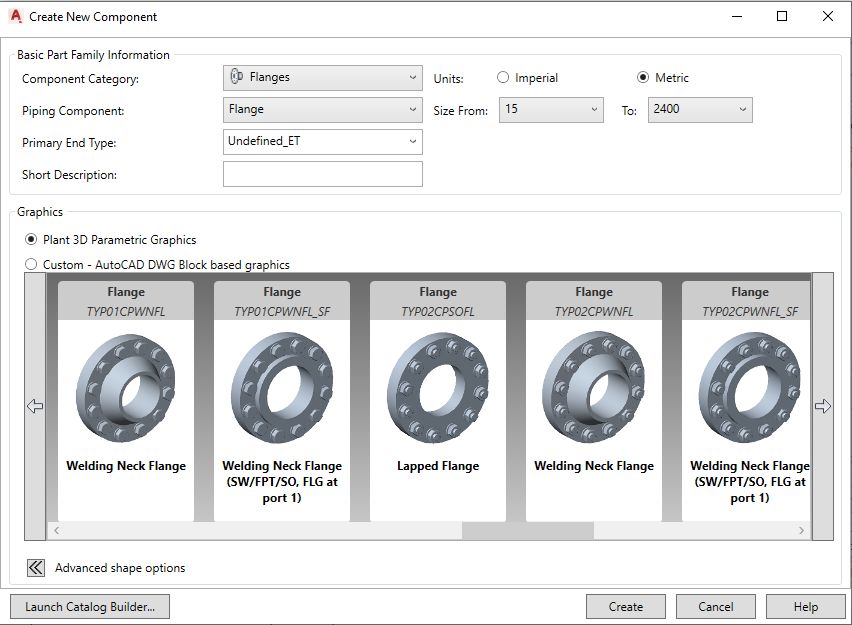This screenshot has width=852, height=625.
Task: Click the scrollbar left arrow in gallery
Action: click(56, 530)
